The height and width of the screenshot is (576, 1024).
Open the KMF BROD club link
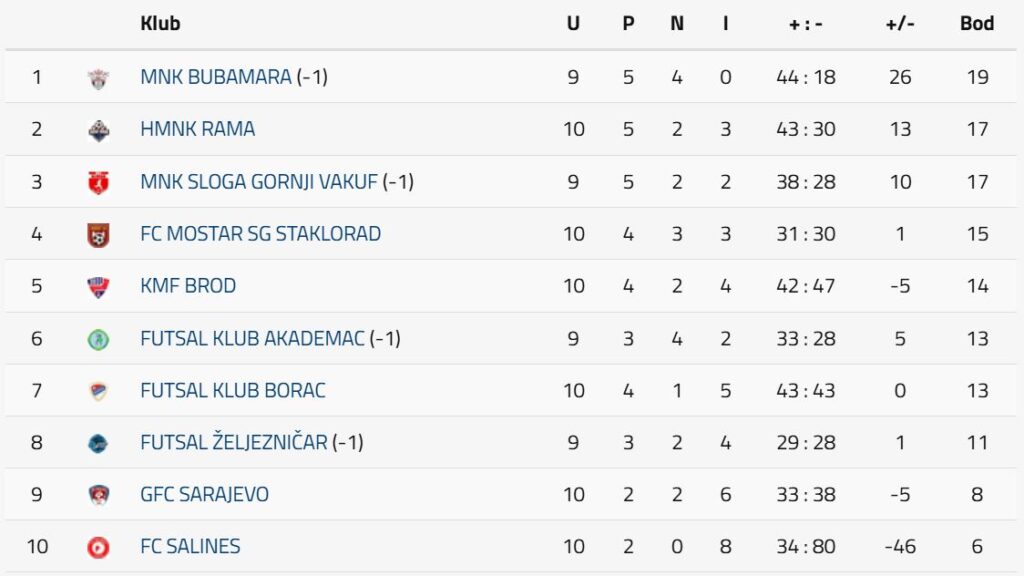point(188,286)
